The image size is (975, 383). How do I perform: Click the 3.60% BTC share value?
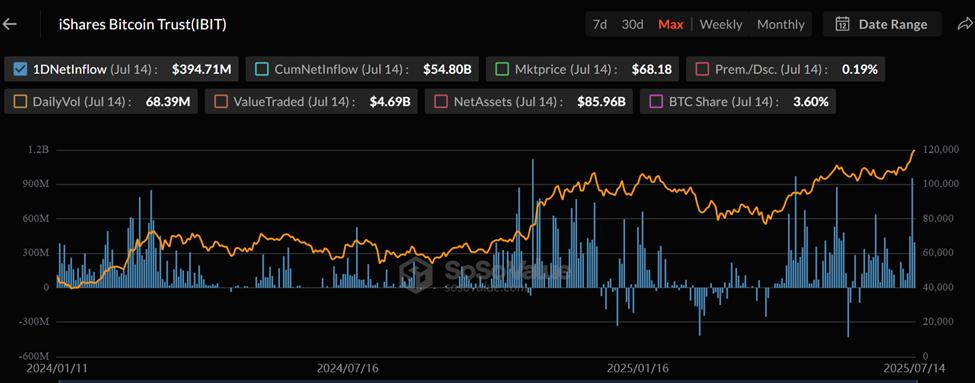pos(811,102)
